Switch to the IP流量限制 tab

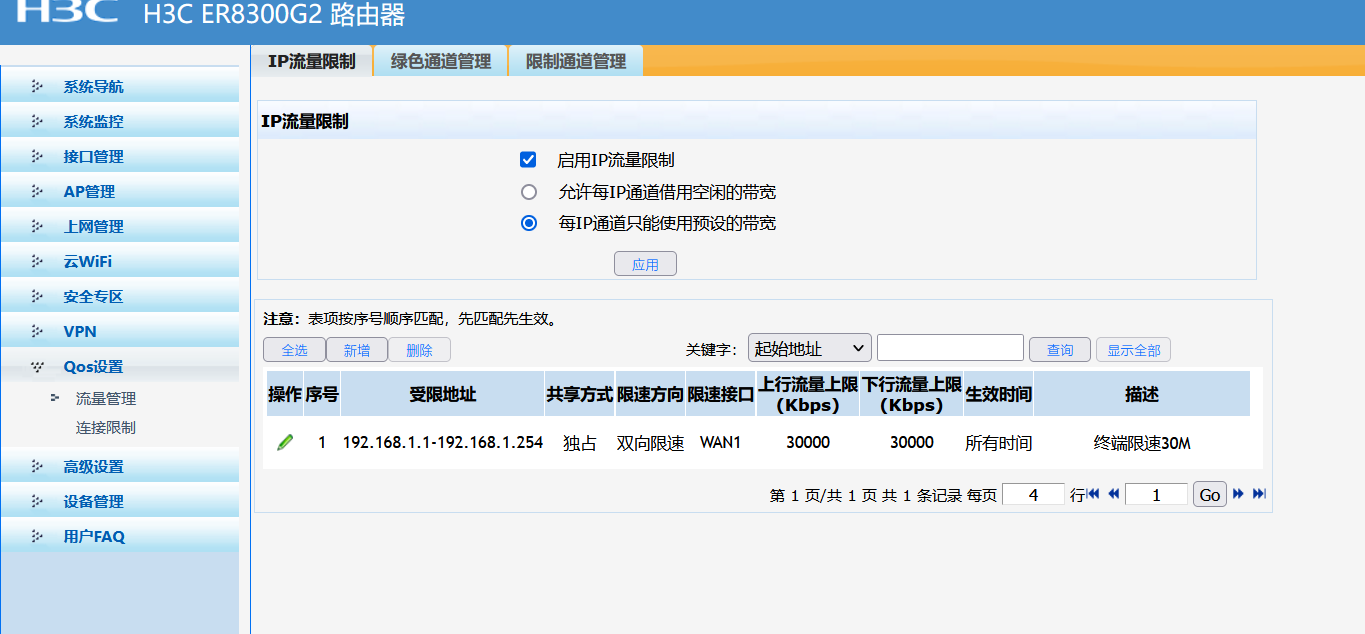pyautogui.click(x=311, y=61)
